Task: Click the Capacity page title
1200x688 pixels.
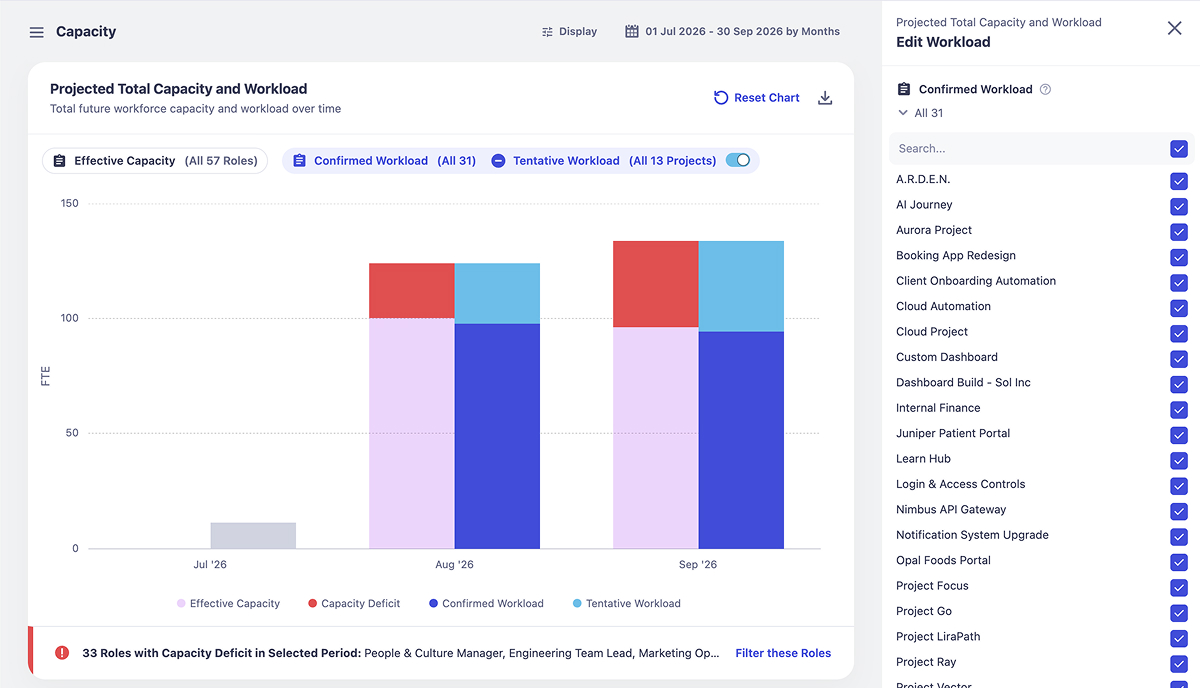Action: click(x=86, y=32)
